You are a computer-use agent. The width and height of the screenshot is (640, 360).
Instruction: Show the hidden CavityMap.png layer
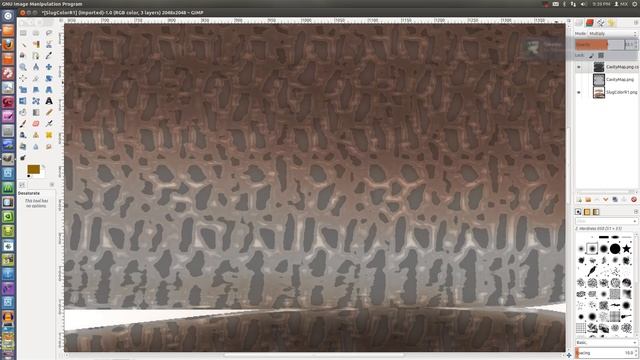point(578,80)
